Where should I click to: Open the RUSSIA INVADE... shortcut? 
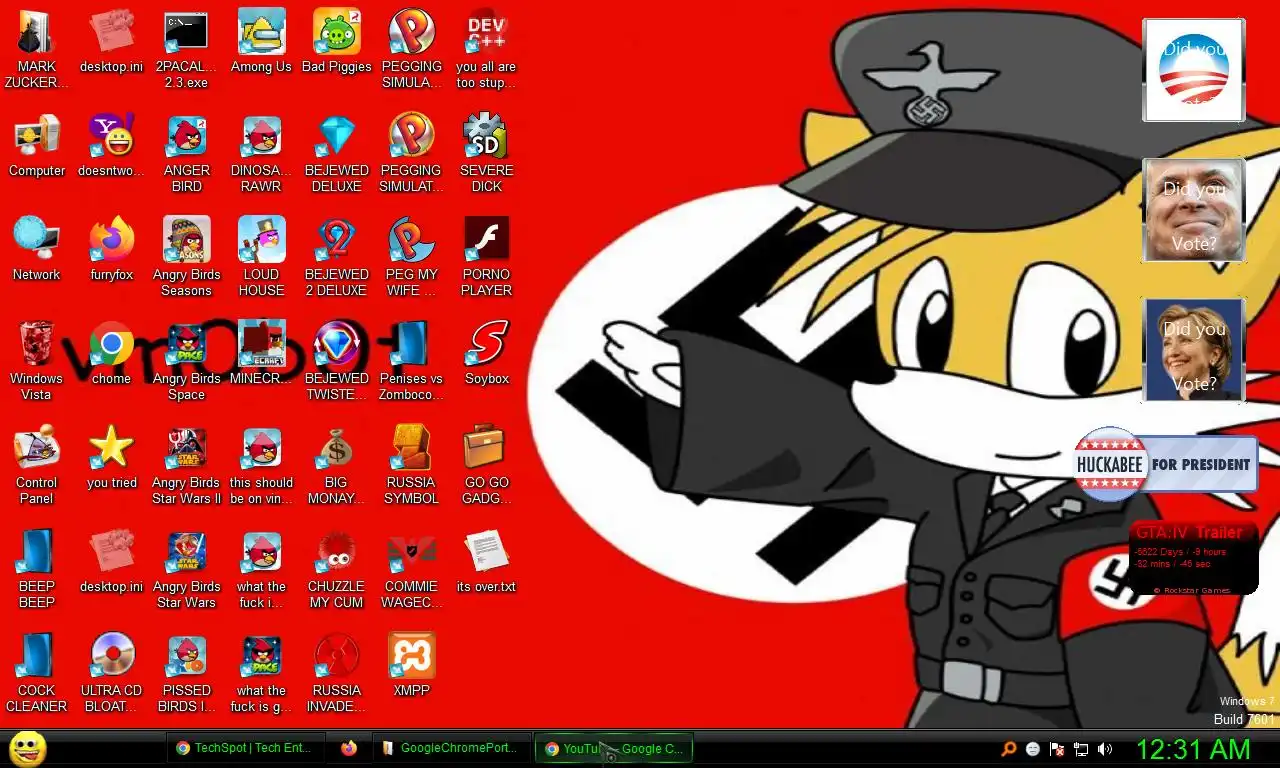click(x=336, y=674)
